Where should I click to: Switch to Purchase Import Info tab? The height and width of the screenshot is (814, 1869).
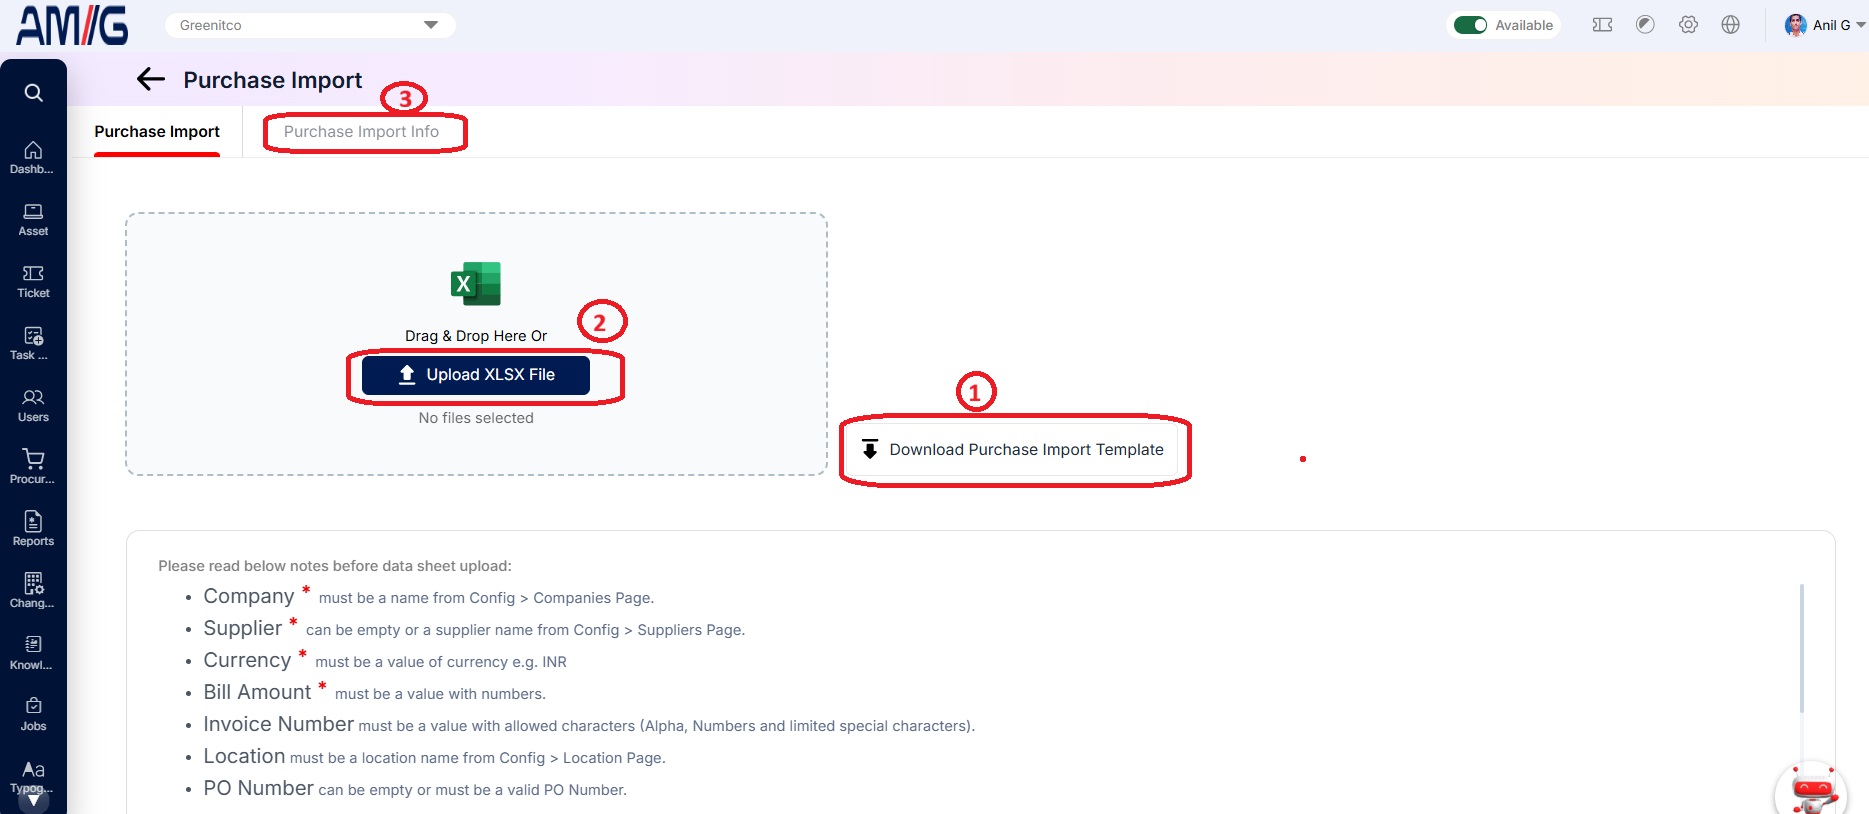coord(361,132)
